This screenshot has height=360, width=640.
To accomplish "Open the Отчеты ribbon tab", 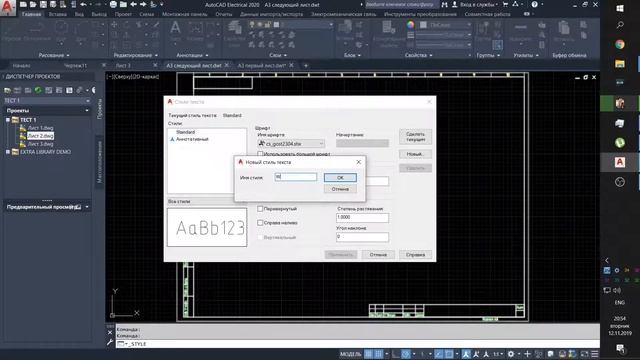I will pos(224,14).
